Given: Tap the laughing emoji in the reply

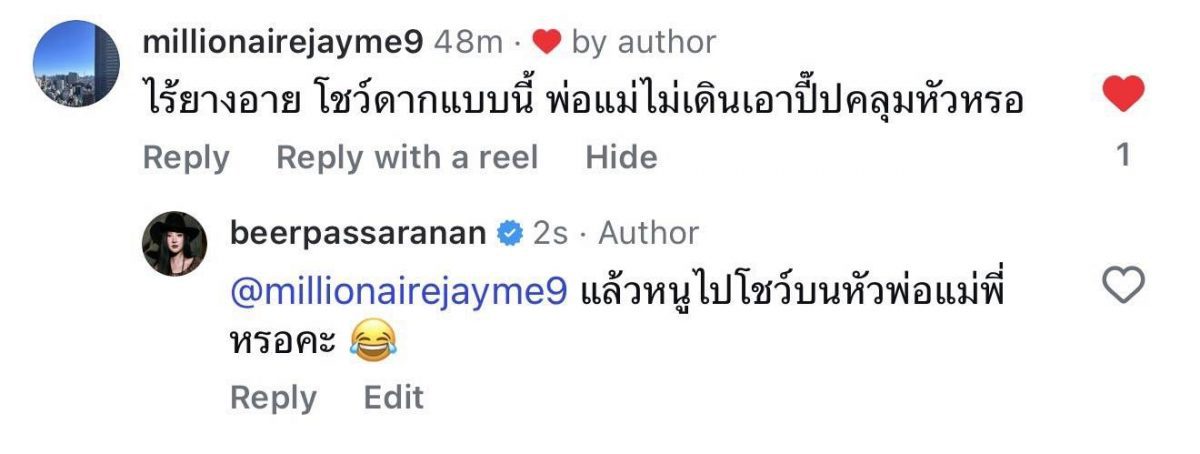Looking at the screenshot, I should click(375, 344).
